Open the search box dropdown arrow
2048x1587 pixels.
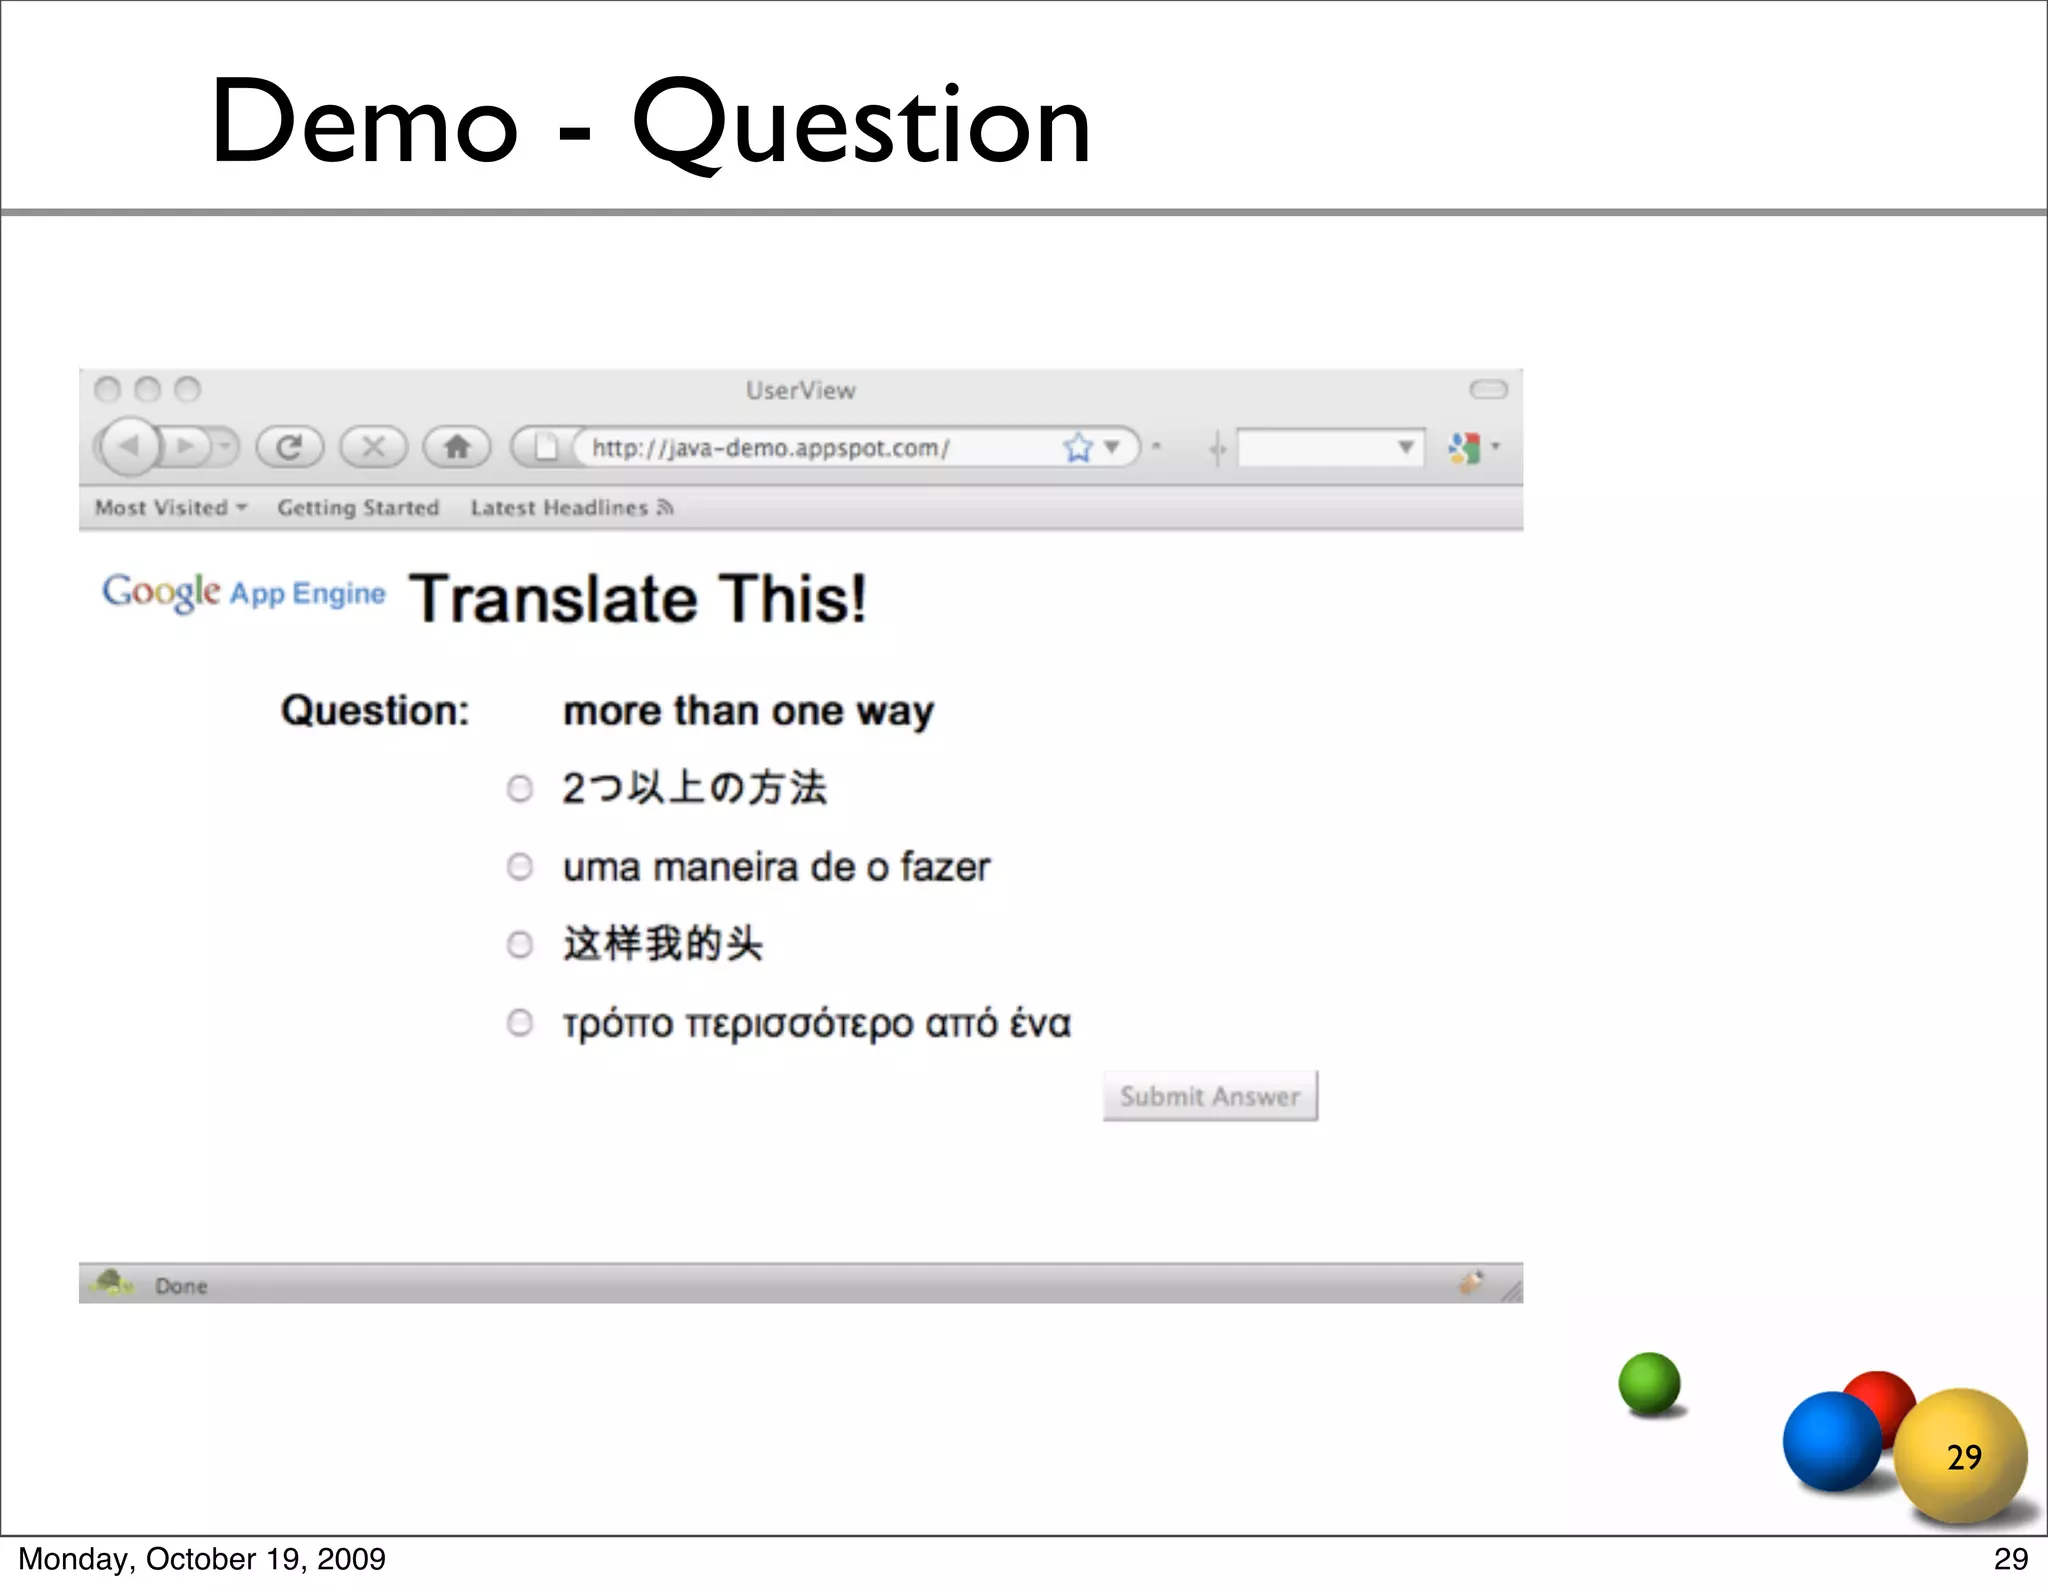[1406, 447]
